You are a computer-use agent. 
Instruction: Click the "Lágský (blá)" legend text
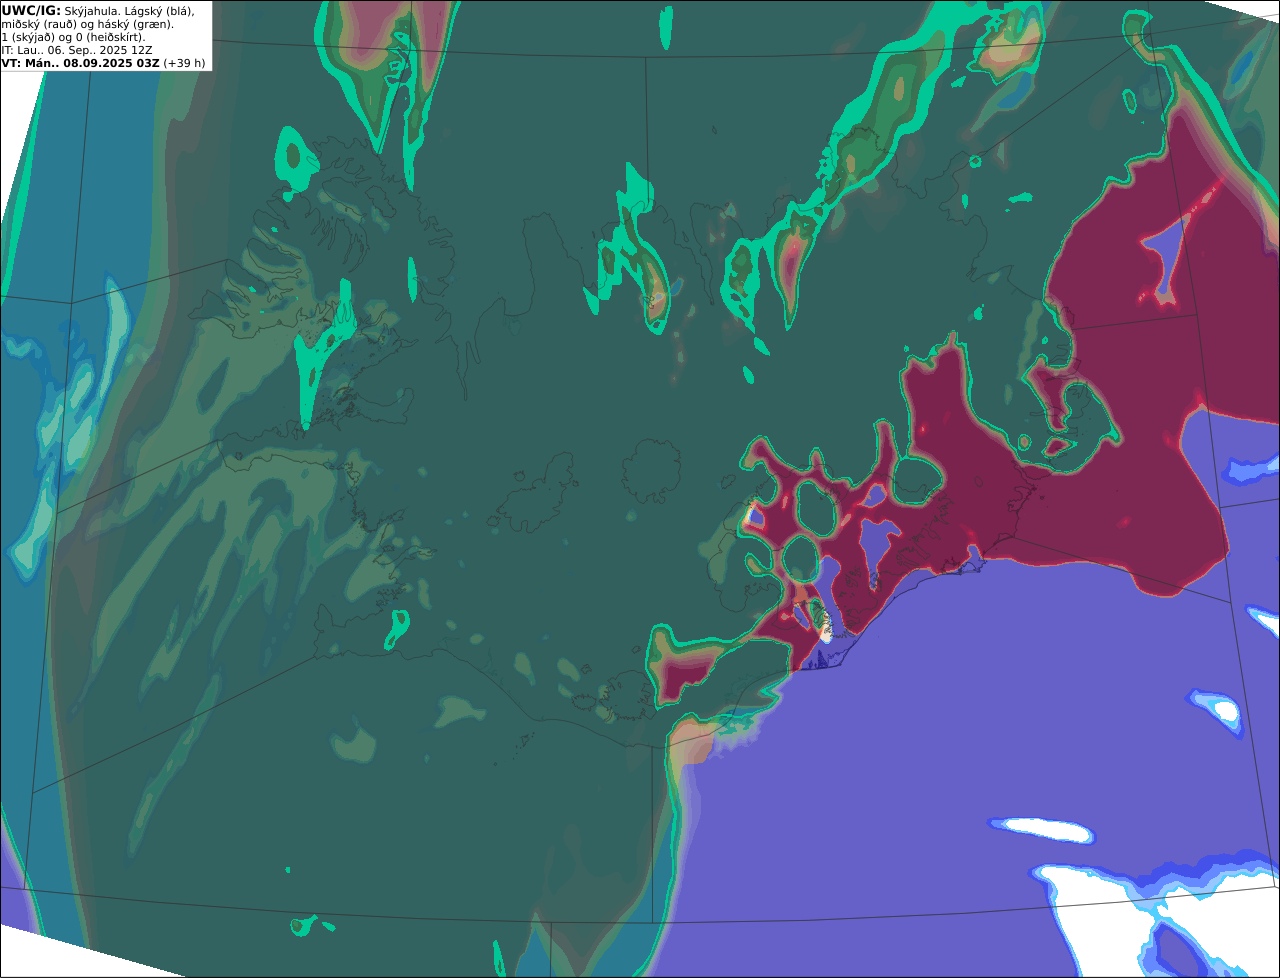point(158,10)
